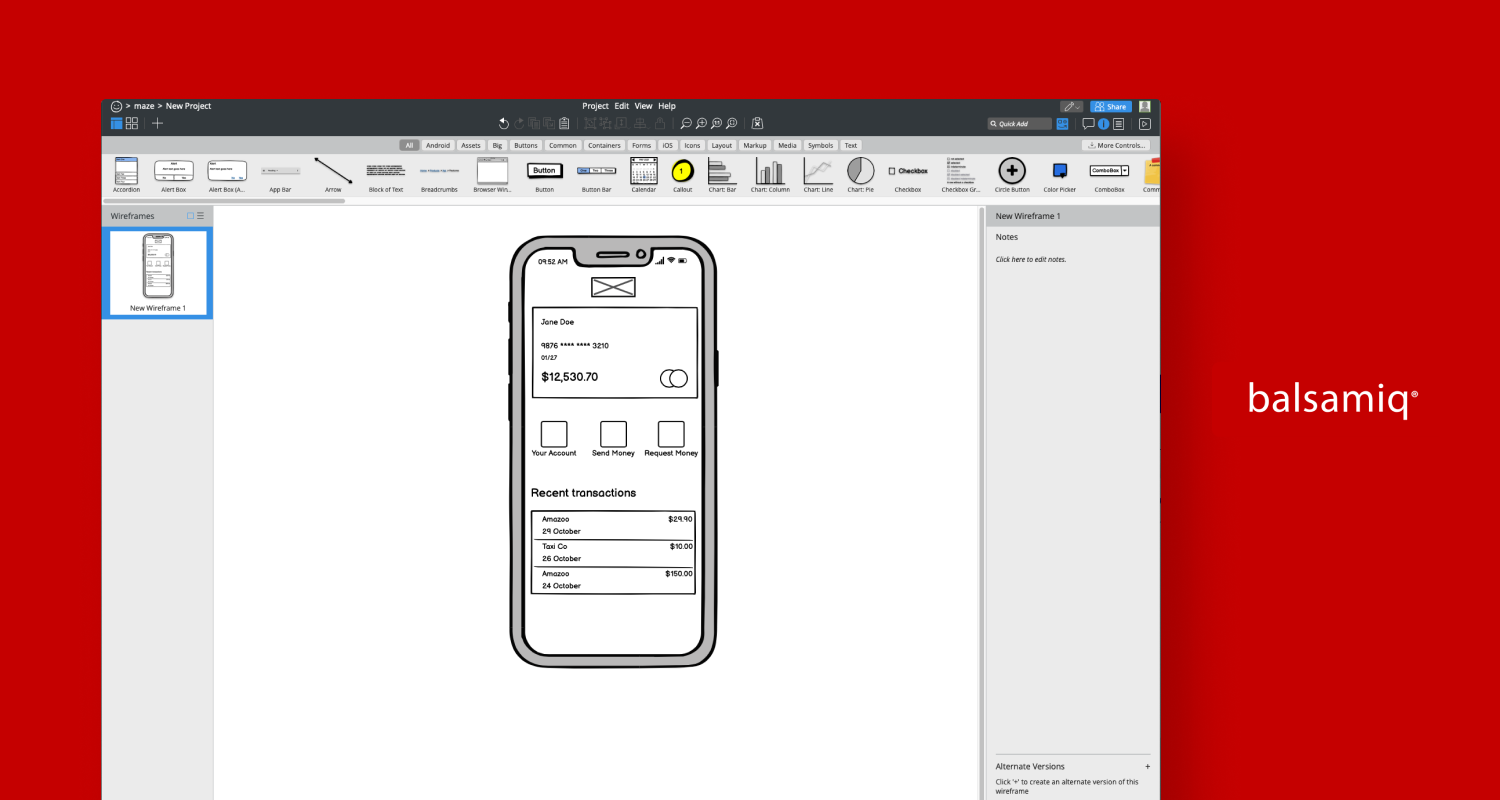Open the smiley face application menu
The image size is (1500, 800).
click(x=116, y=106)
